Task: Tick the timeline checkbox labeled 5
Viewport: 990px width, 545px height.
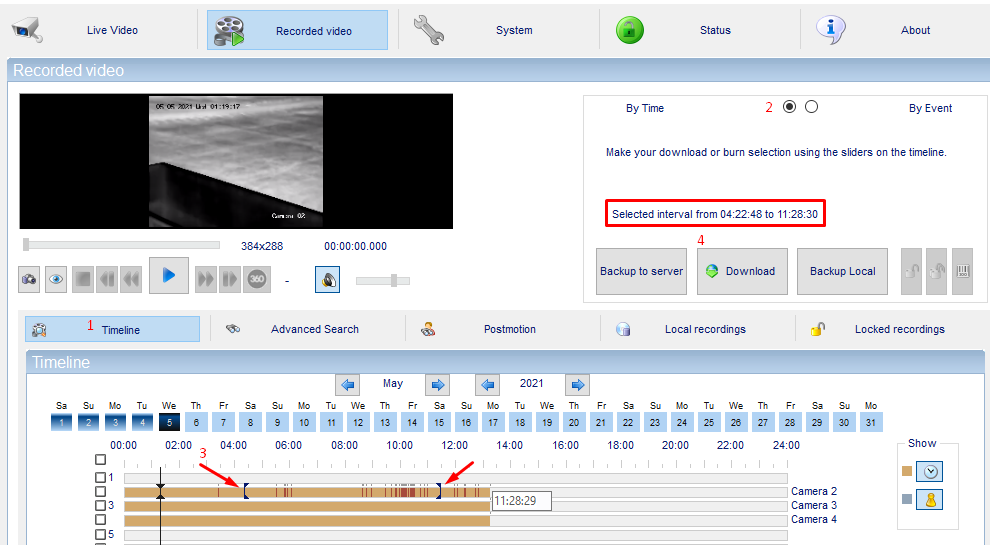Action: tap(100, 534)
